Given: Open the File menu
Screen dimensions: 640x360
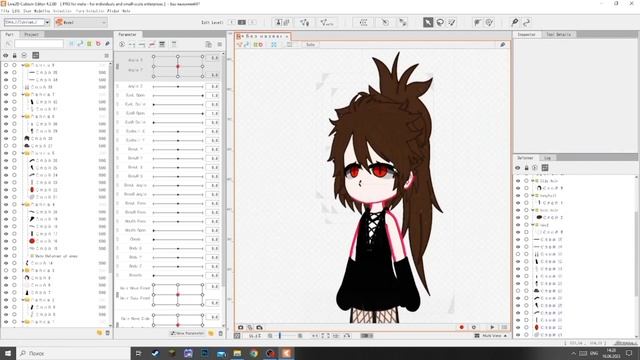Looking at the screenshot, I should (x=5, y=11).
